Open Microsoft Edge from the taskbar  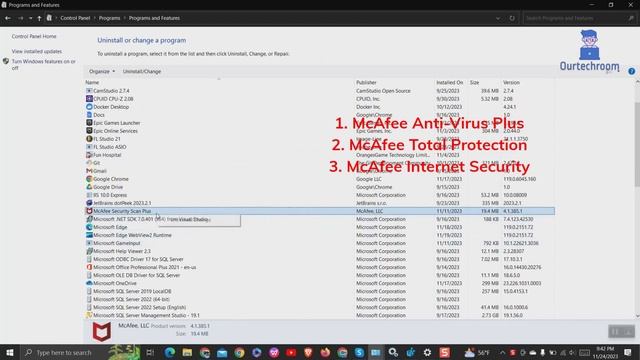(x=170, y=352)
